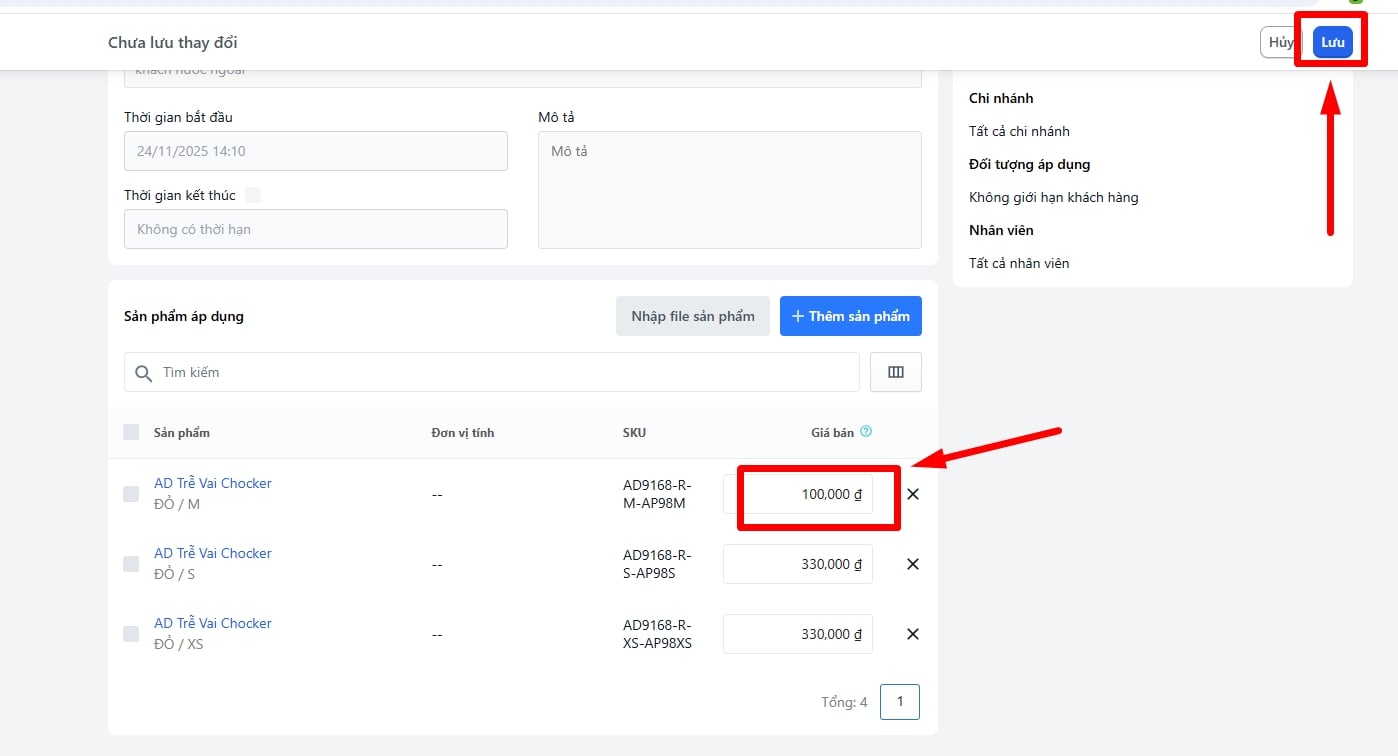
Task: Click Nhập file sản phẩm button
Action: tap(692, 316)
